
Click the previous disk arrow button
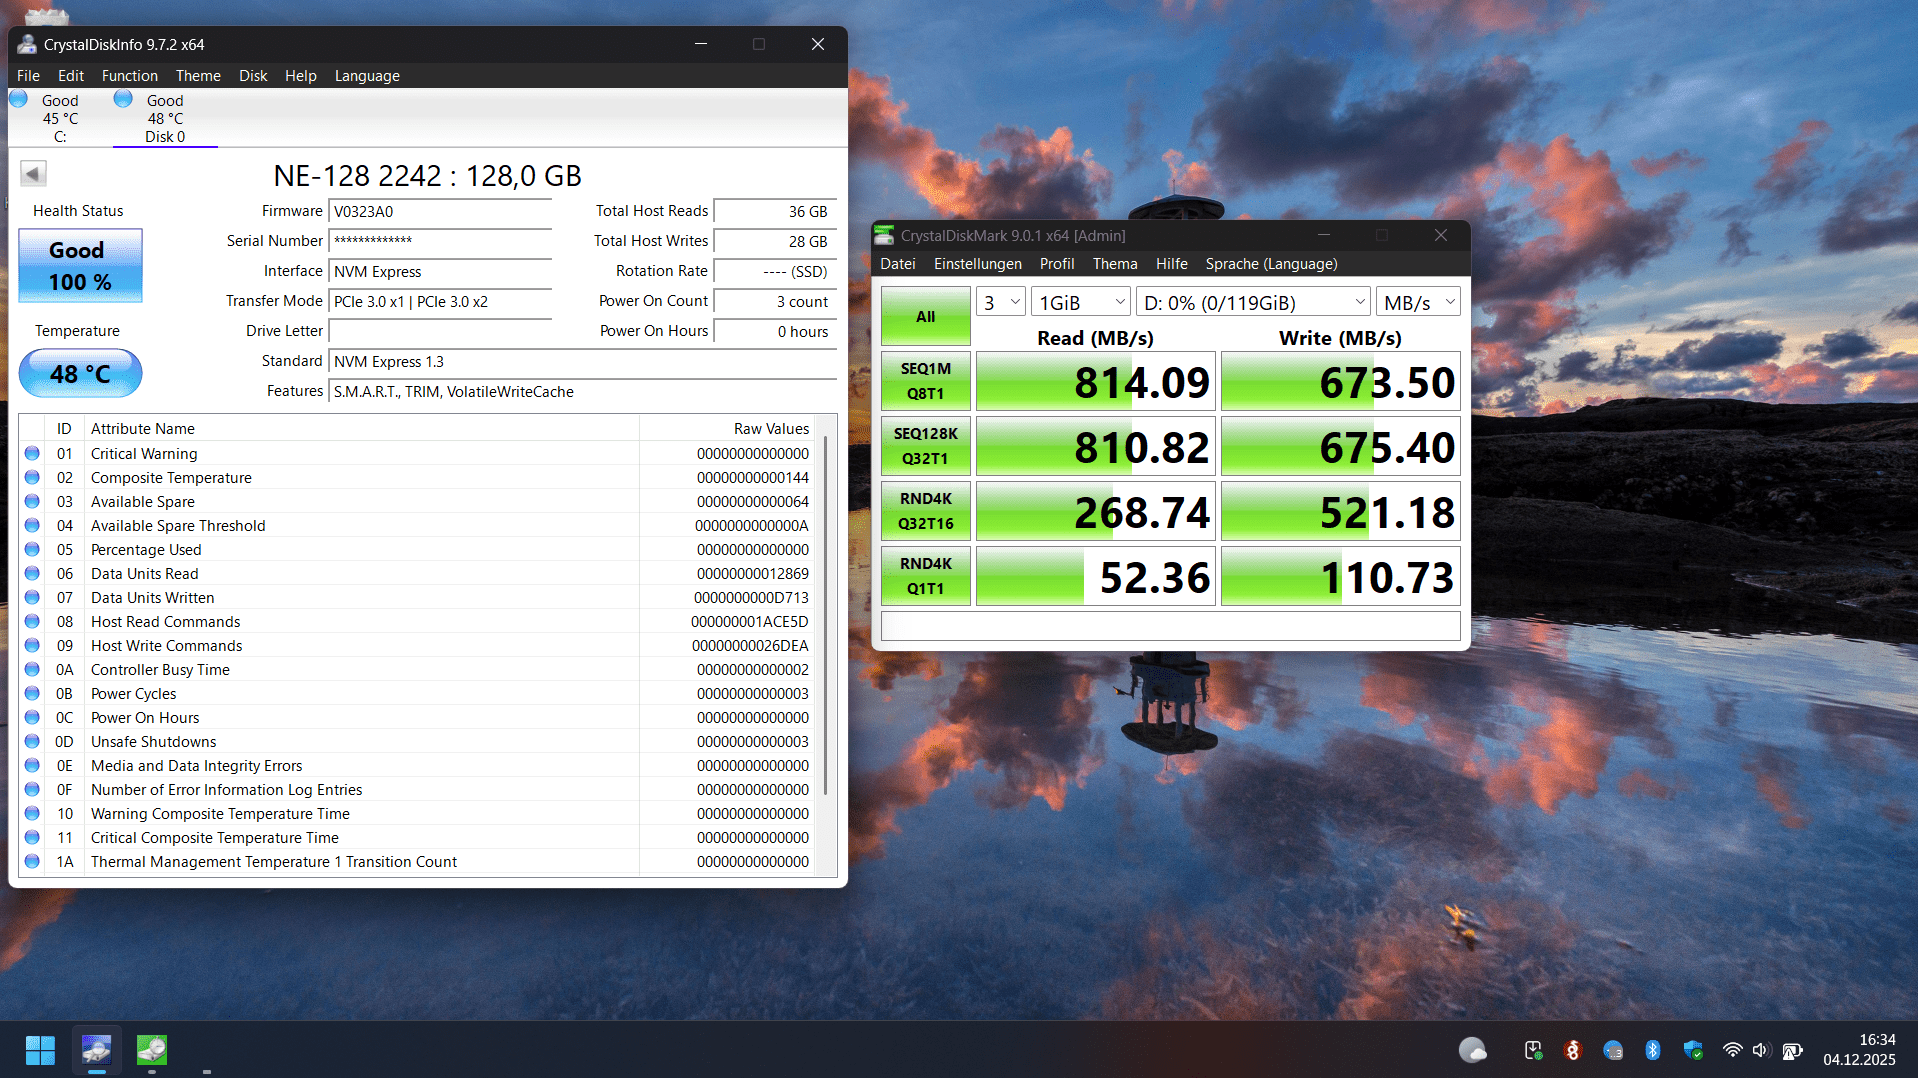(33, 174)
